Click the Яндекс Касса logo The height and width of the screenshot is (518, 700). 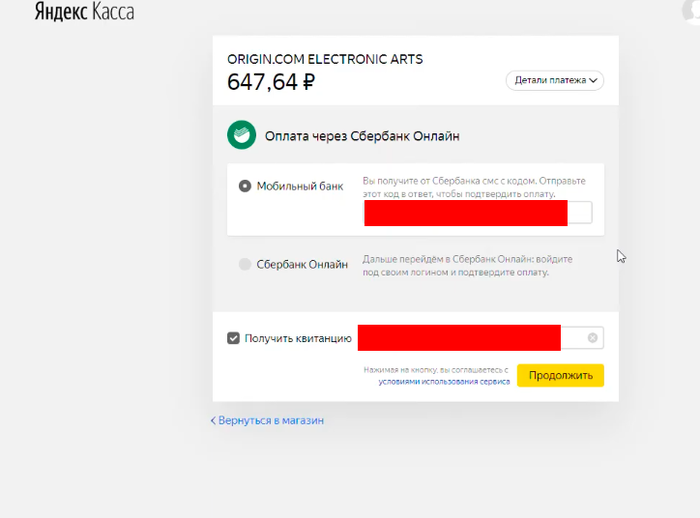coord(84,13)
